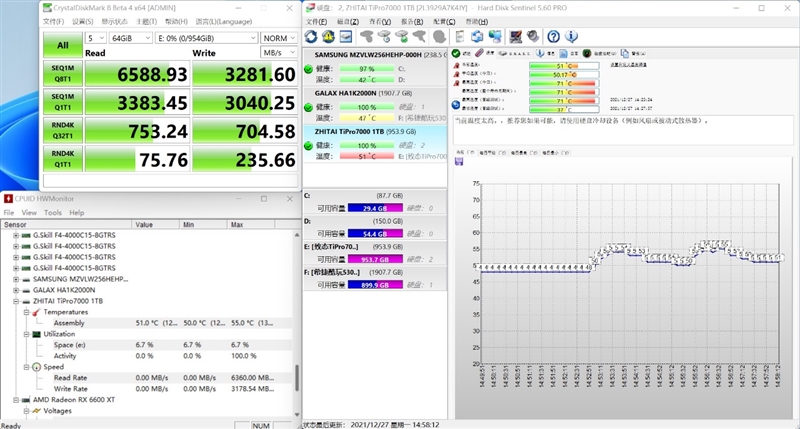Open the HWMonitor Tools menu
The height and width of the screenshot is (429, 800).
pos(53,213)
